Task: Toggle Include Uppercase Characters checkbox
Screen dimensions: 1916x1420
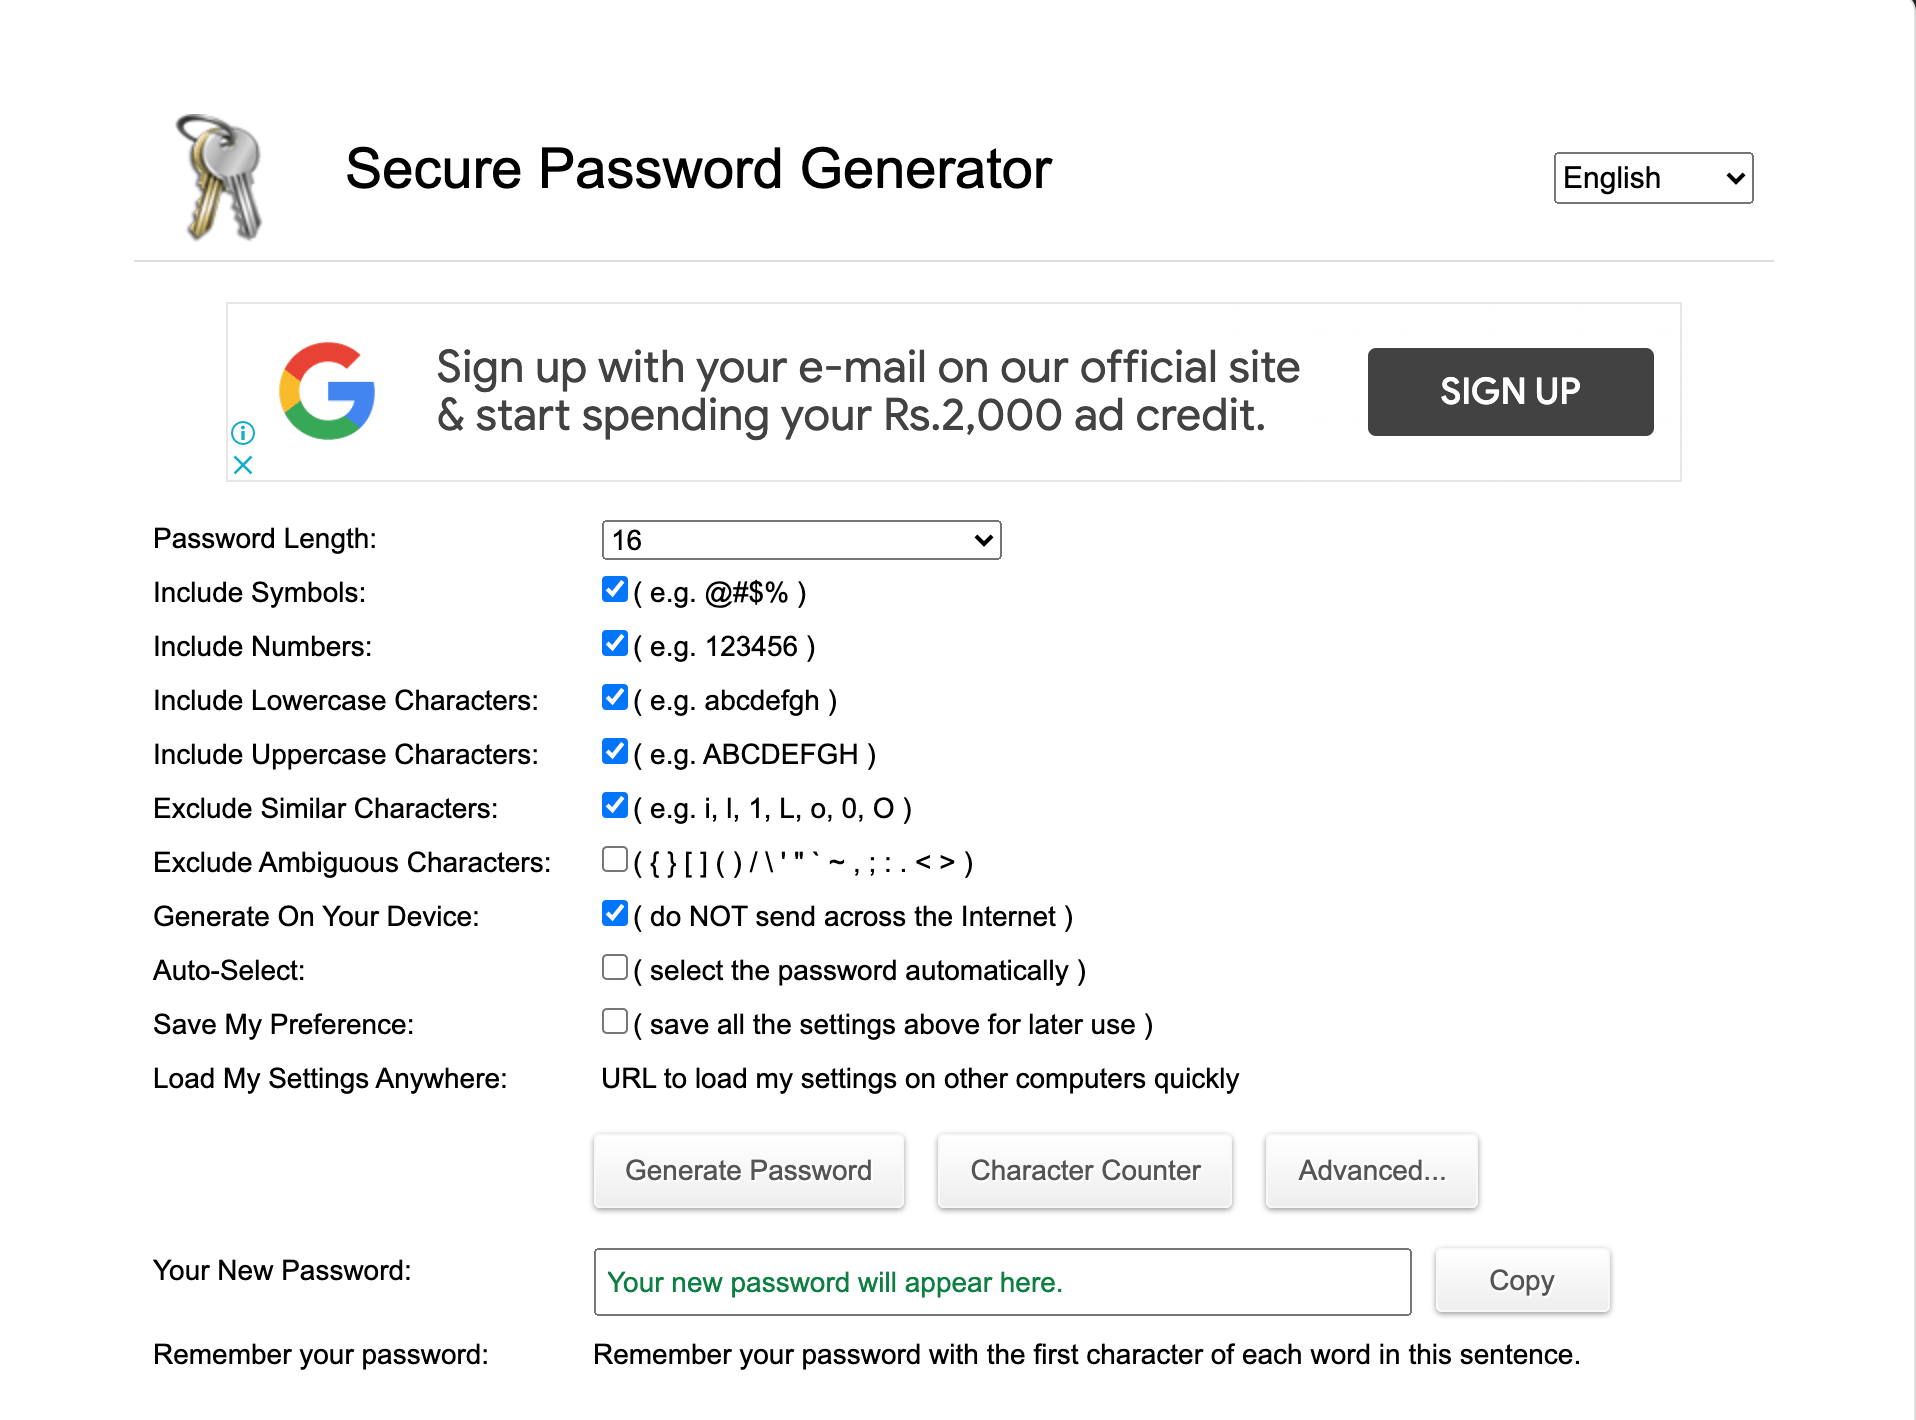Action: pyautogui.click(x=615, y=752)
